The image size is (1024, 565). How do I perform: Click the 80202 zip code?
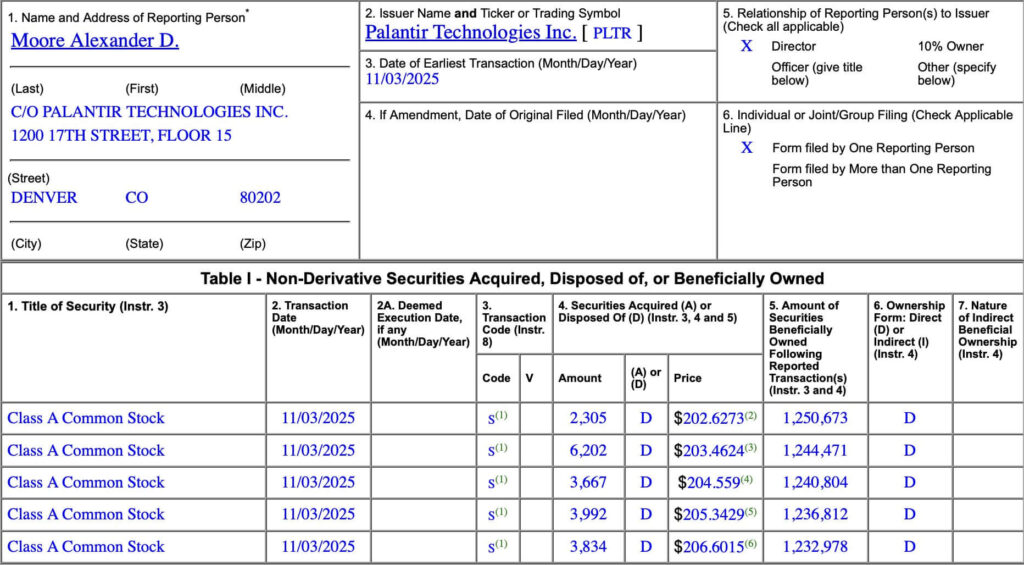[260, 198]
